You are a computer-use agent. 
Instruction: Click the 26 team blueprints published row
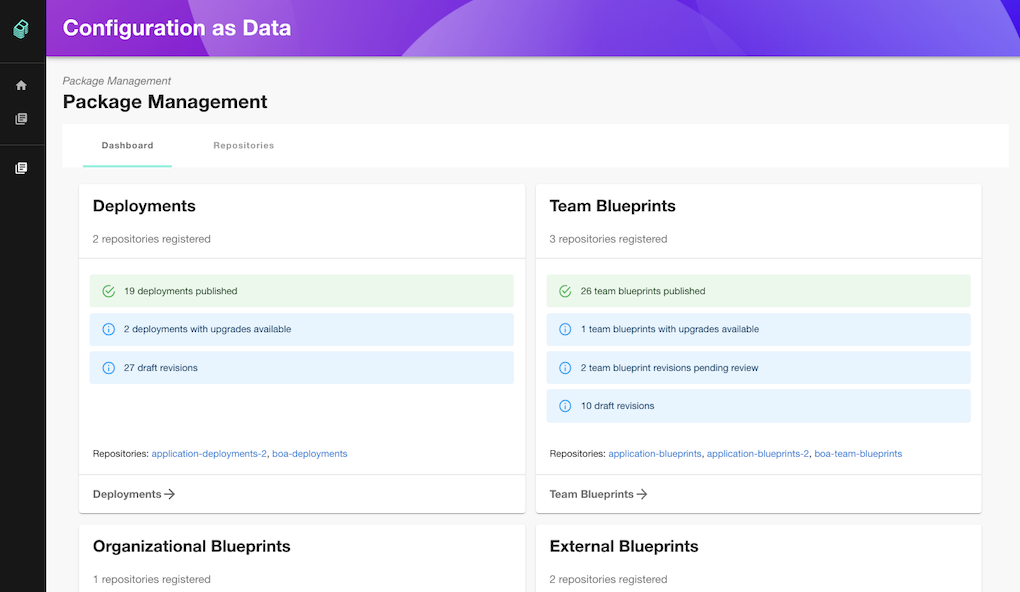pyautogui.click(x=758, y=291)
